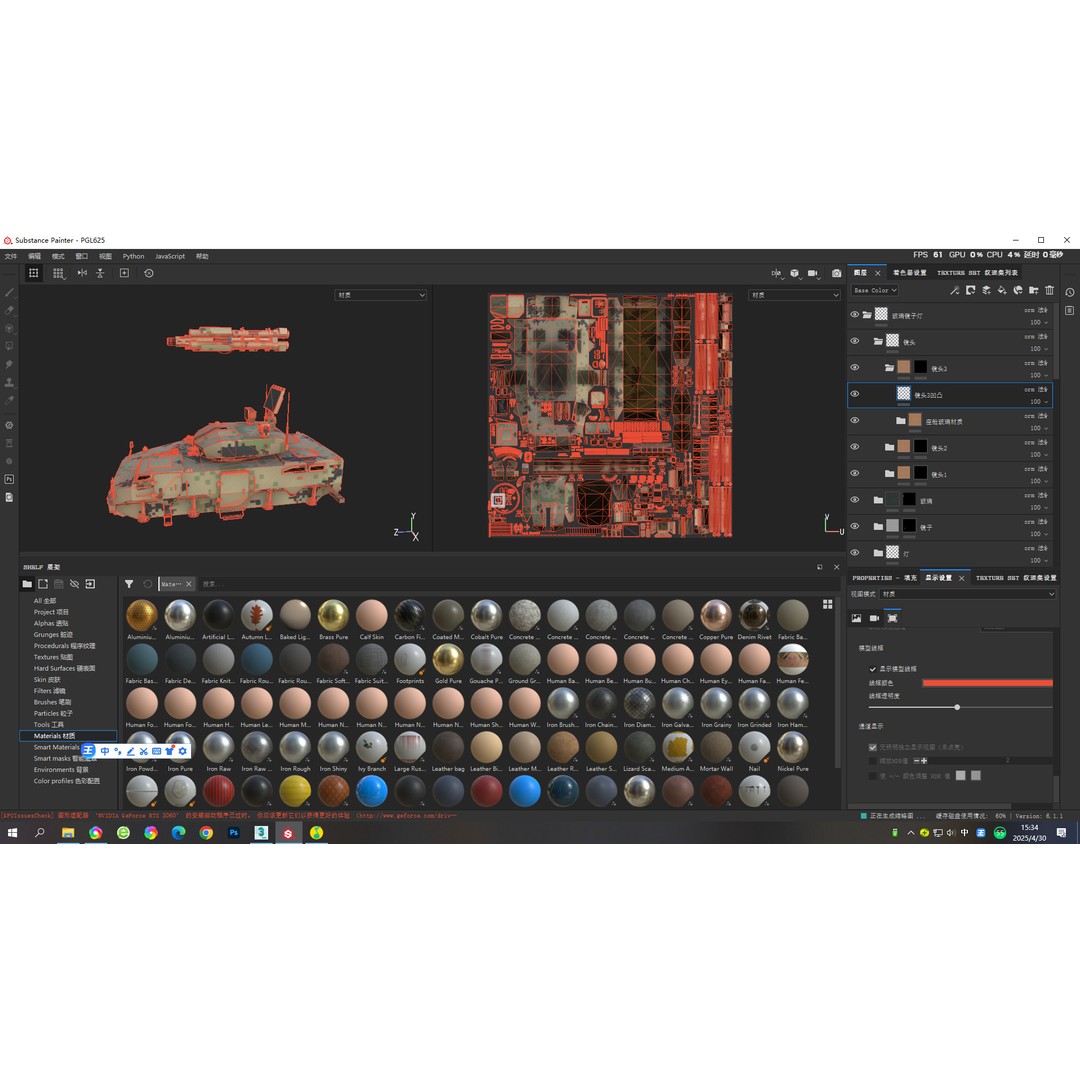1080x1080 pixels.
Task: Hide the 镜头1 layer with its eye icon
Action: (855, 473)
